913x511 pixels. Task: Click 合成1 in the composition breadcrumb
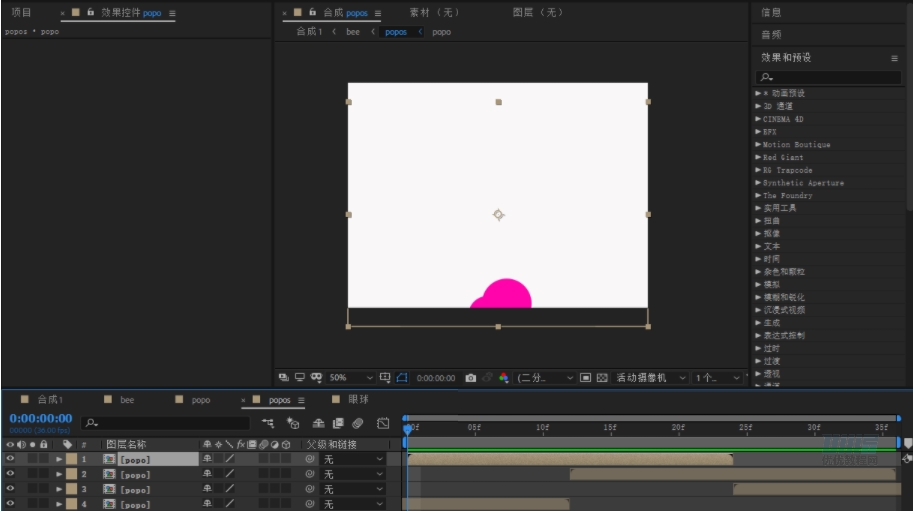[x=309, y=31]
